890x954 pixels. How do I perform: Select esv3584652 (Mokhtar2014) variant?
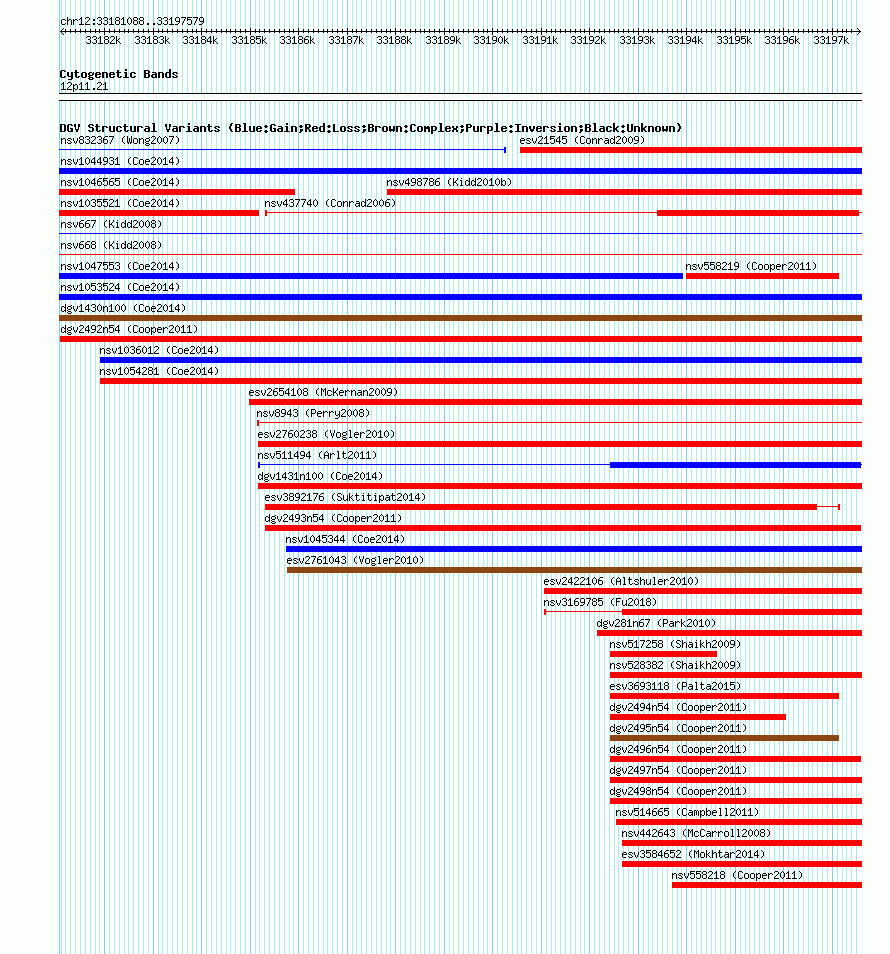[693, 854]
